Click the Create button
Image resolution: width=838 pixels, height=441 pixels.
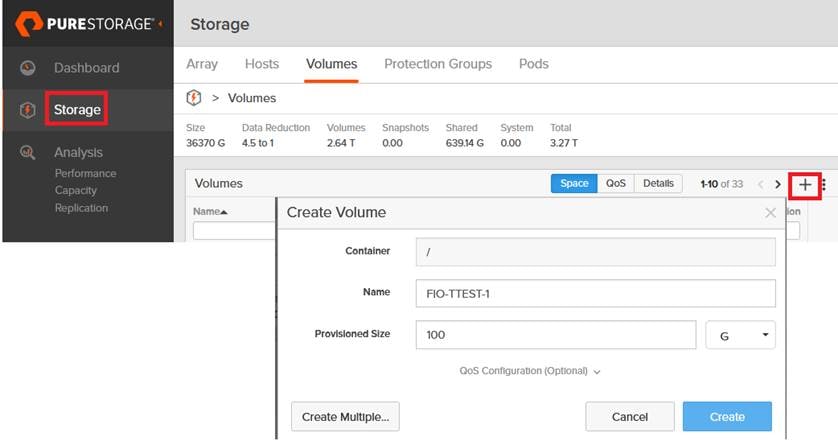click(x=727, y=417)
